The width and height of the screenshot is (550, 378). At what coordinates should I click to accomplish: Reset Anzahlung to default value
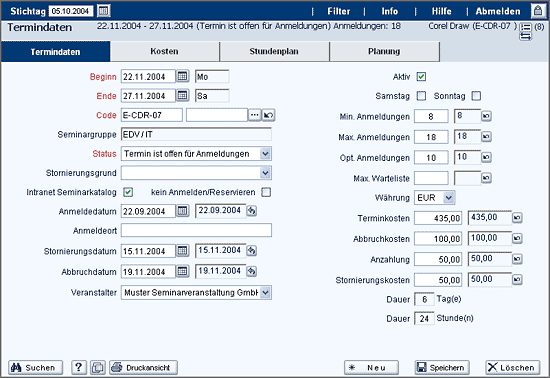(x=517, y=259)
